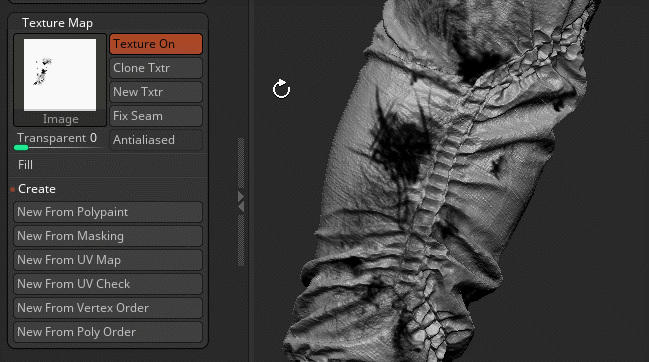Click the Fix Seam button

(x=156, y=116)
